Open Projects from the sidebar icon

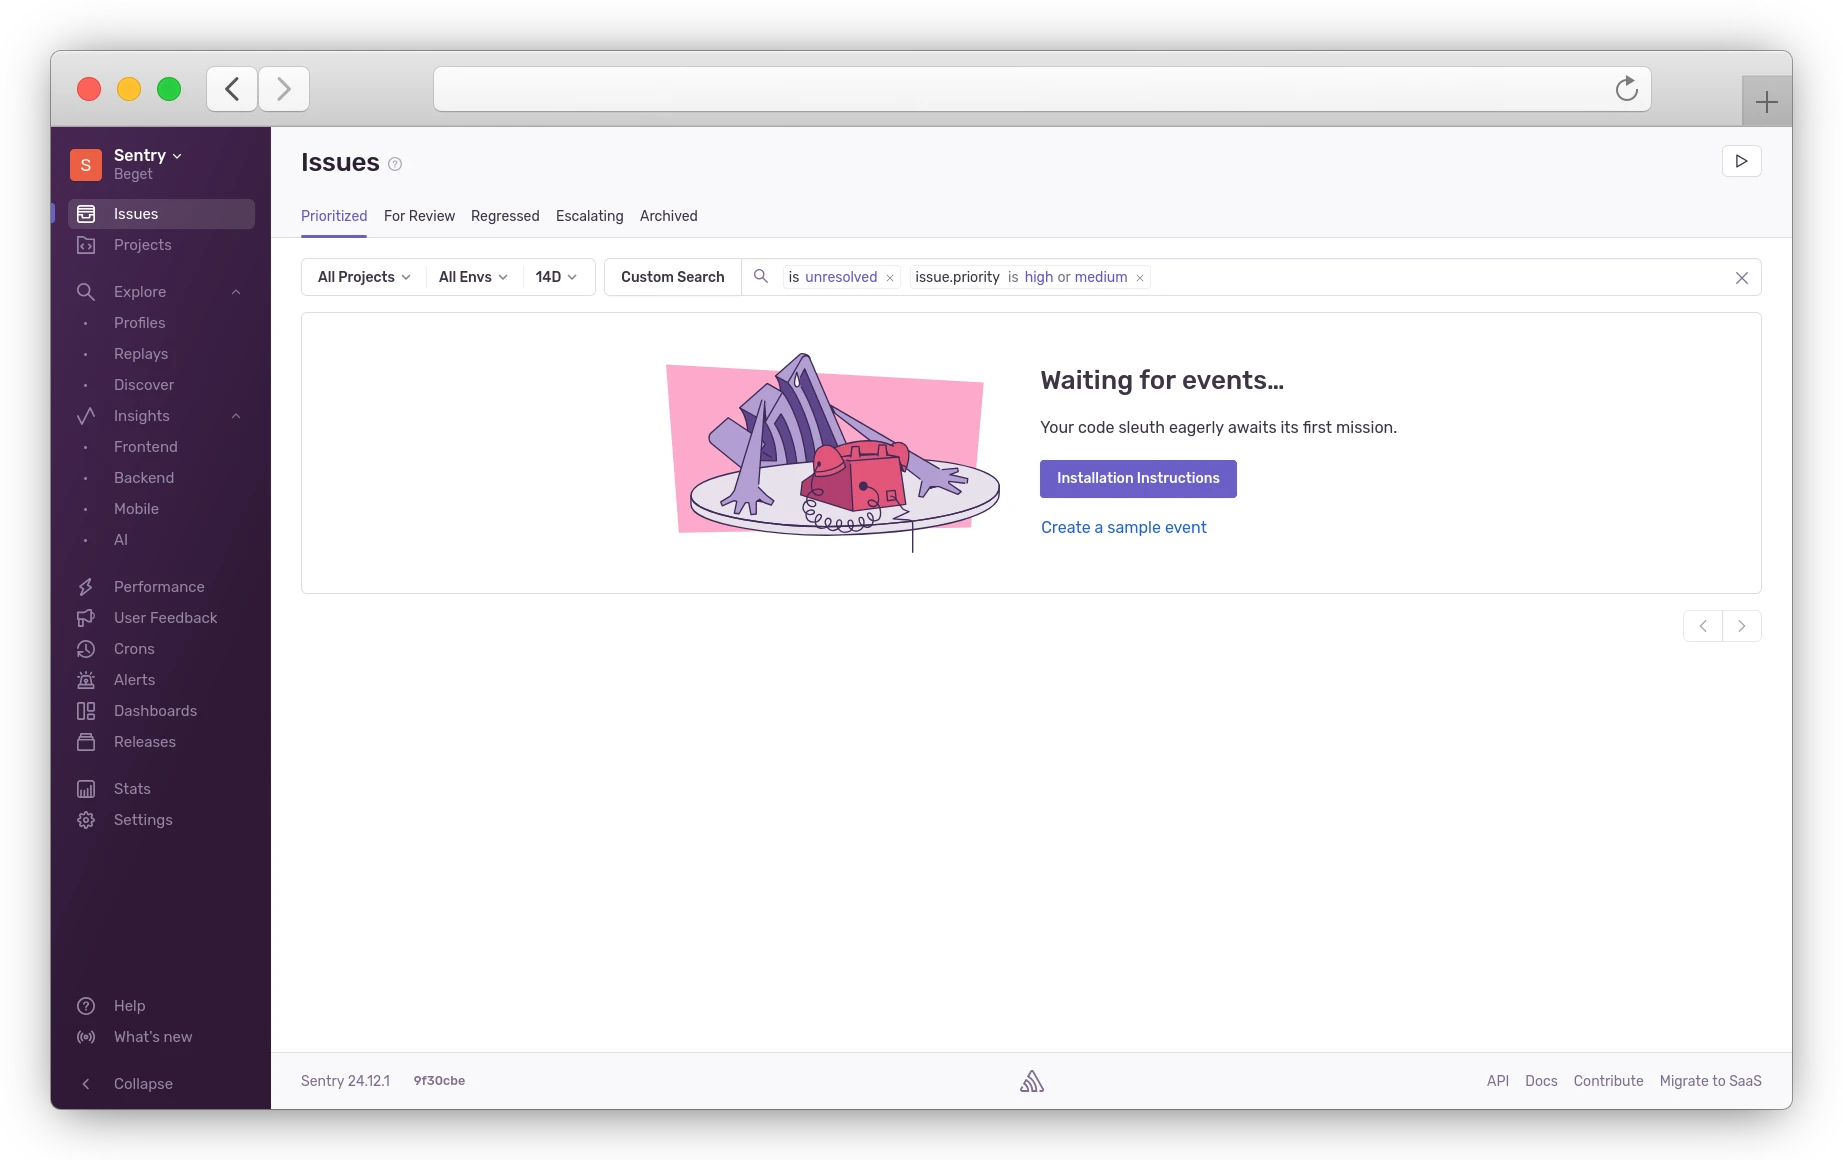[x=86, y=245]
